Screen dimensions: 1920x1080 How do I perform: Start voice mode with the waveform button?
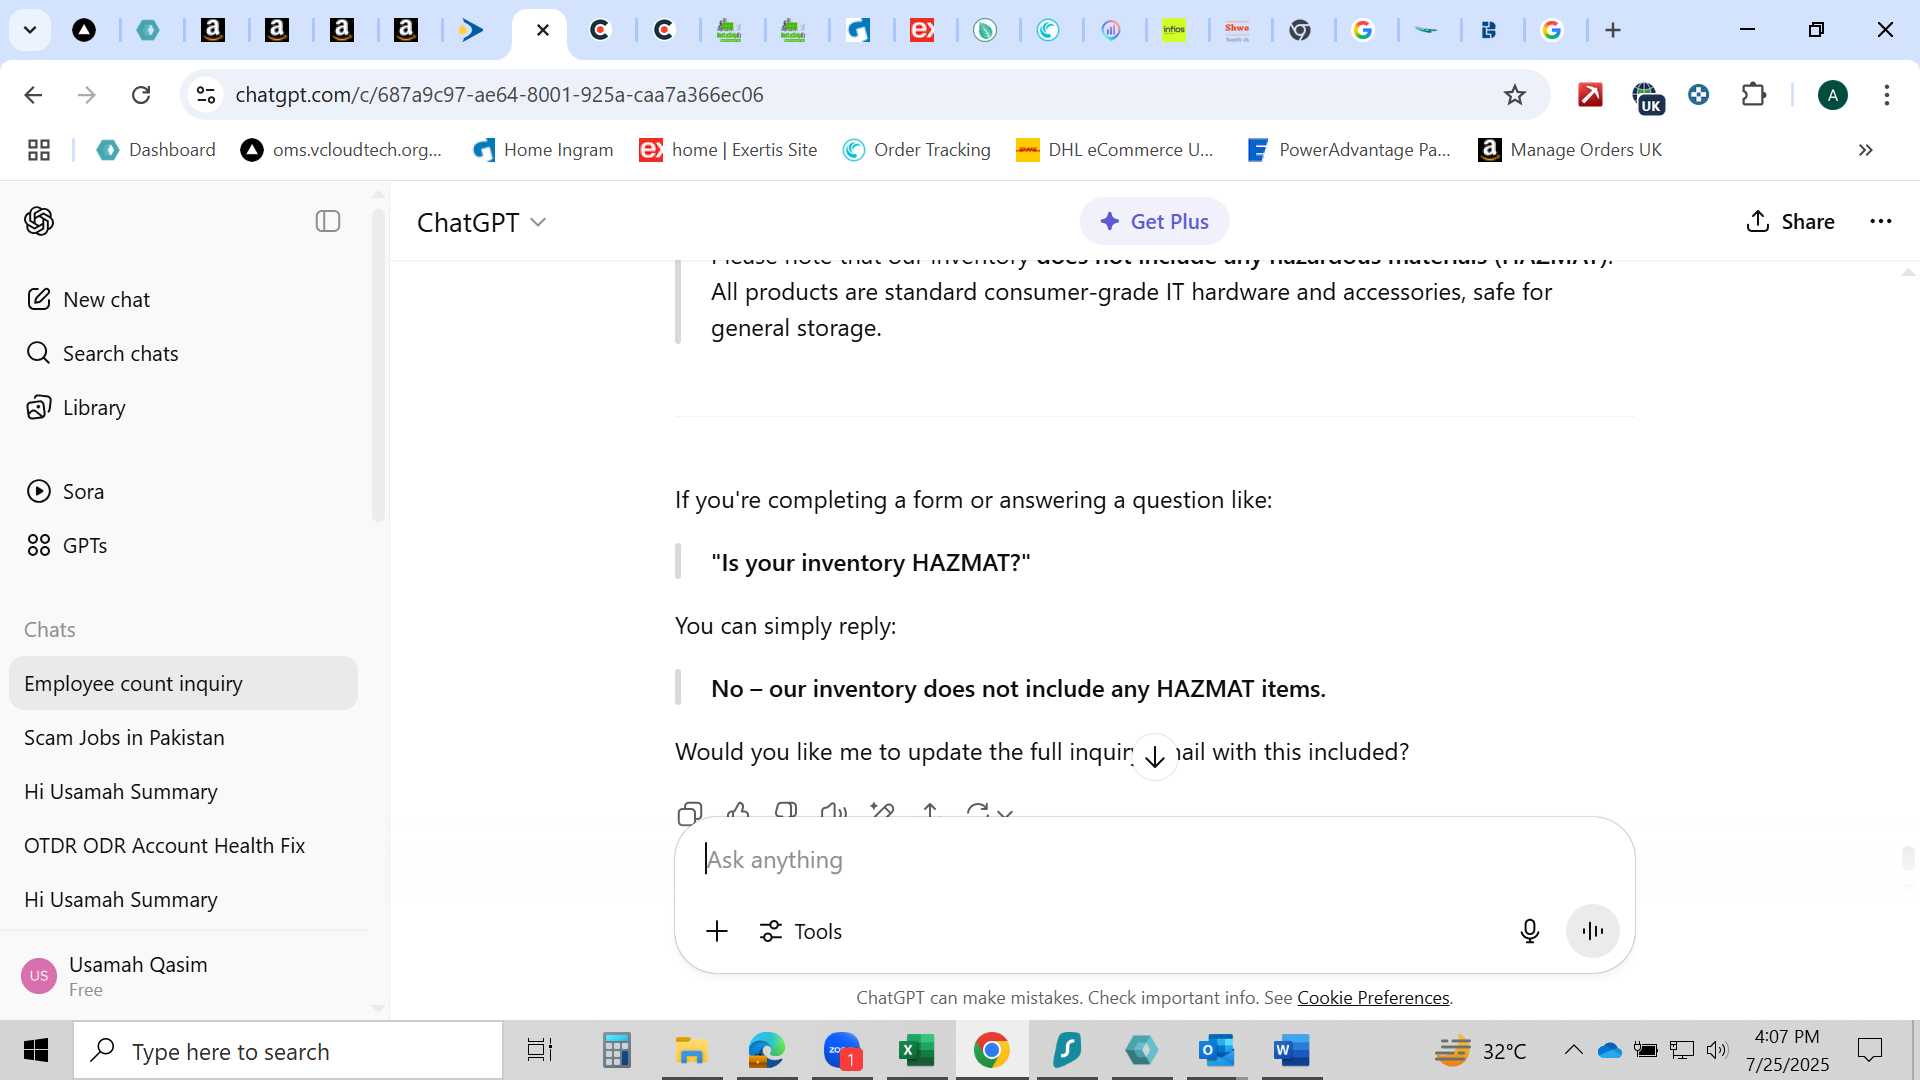coord(1592,931)
